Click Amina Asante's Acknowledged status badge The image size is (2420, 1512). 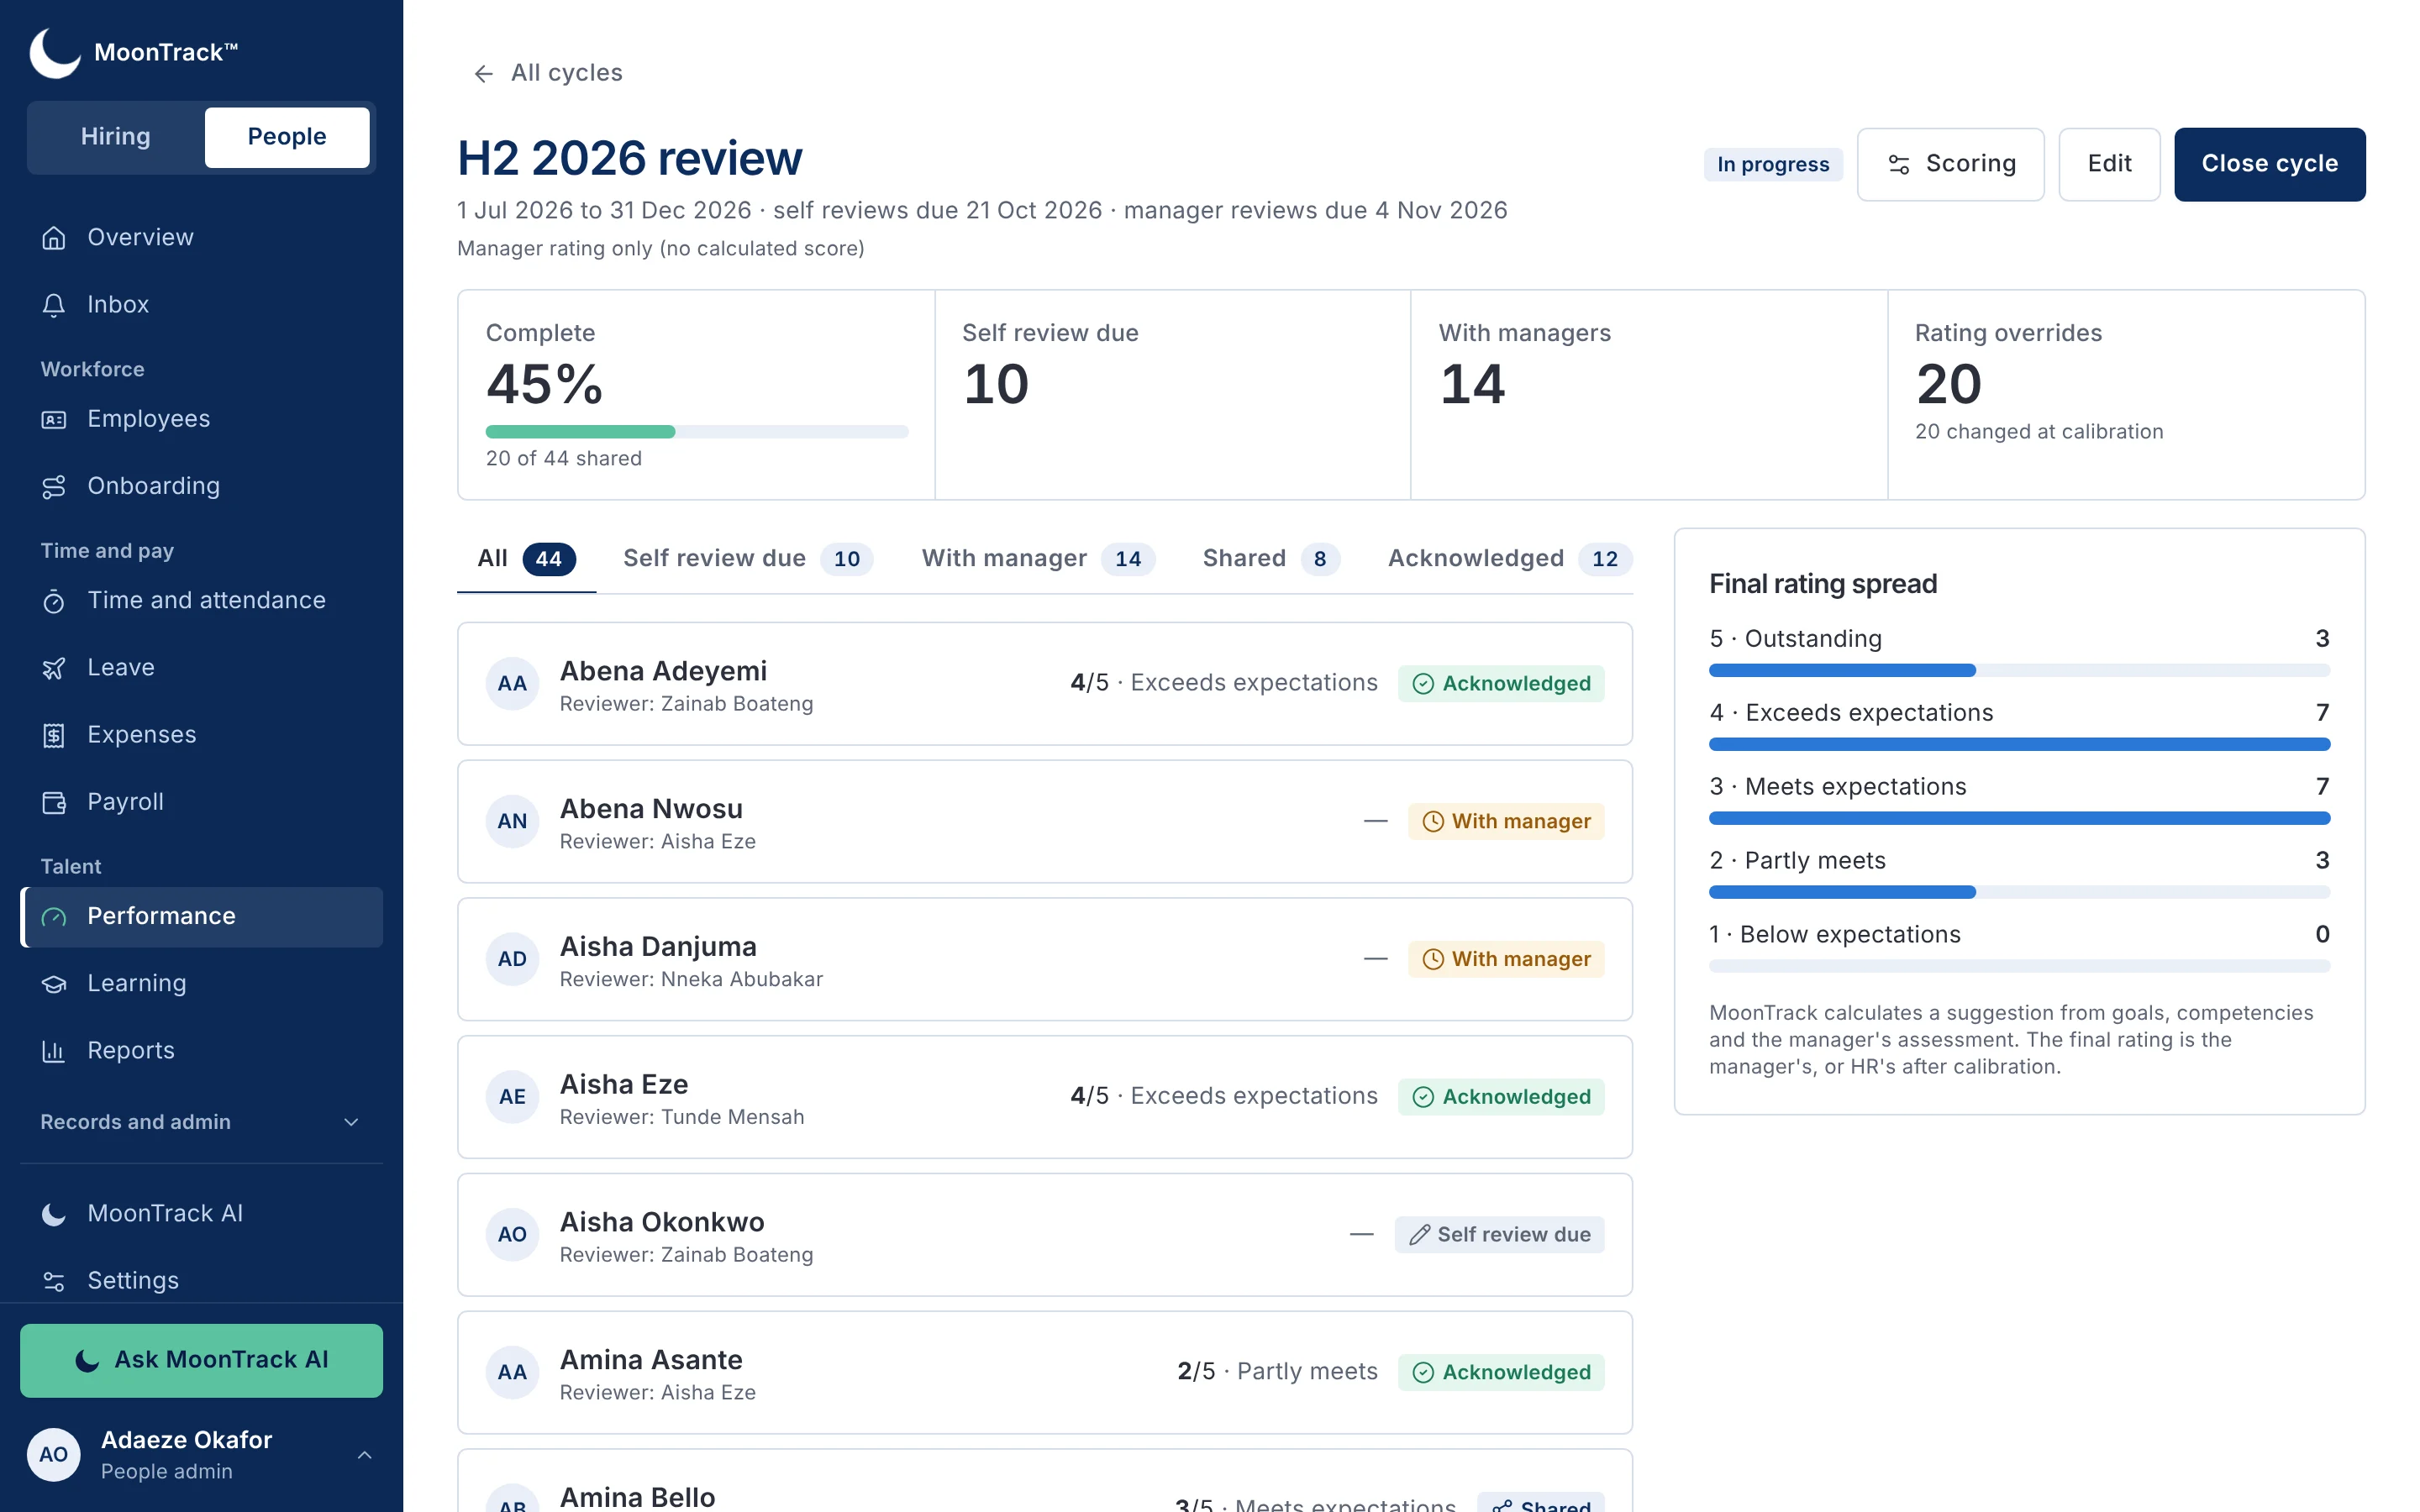coord(1500,1373)
